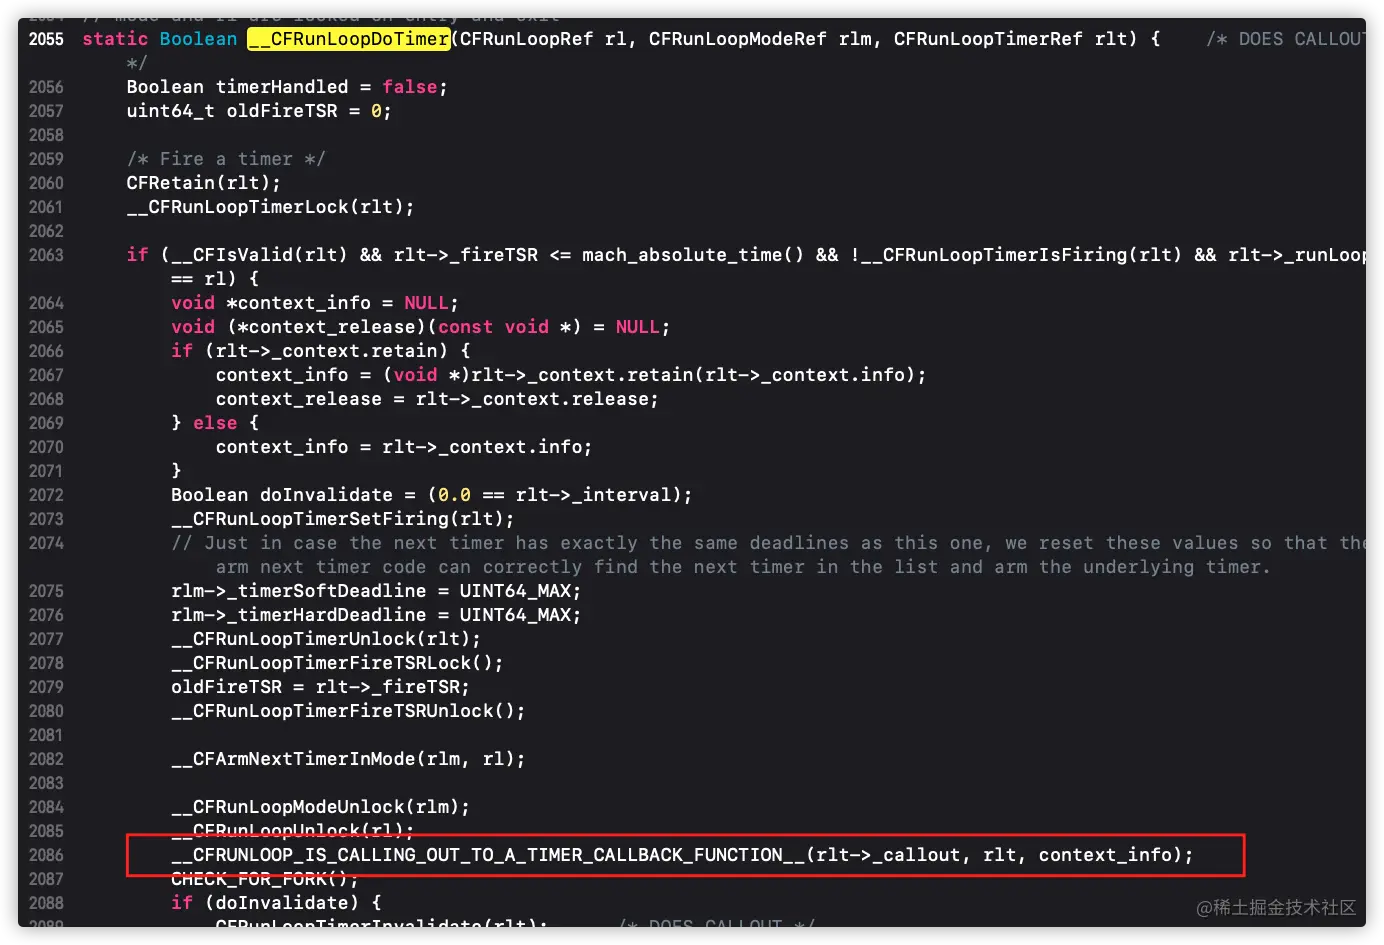Screen dimensions: 1384x945
Task: Click line number 2086 in the gutter
Action: click(x=46, y=855)
